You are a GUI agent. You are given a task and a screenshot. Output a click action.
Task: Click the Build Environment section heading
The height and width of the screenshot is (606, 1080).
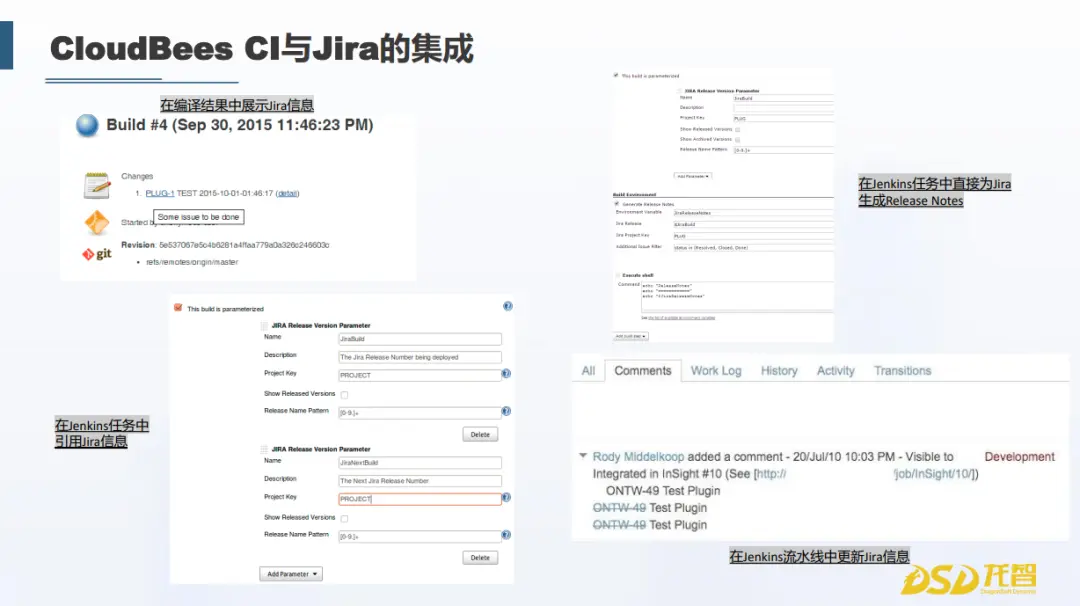point(634,194)
